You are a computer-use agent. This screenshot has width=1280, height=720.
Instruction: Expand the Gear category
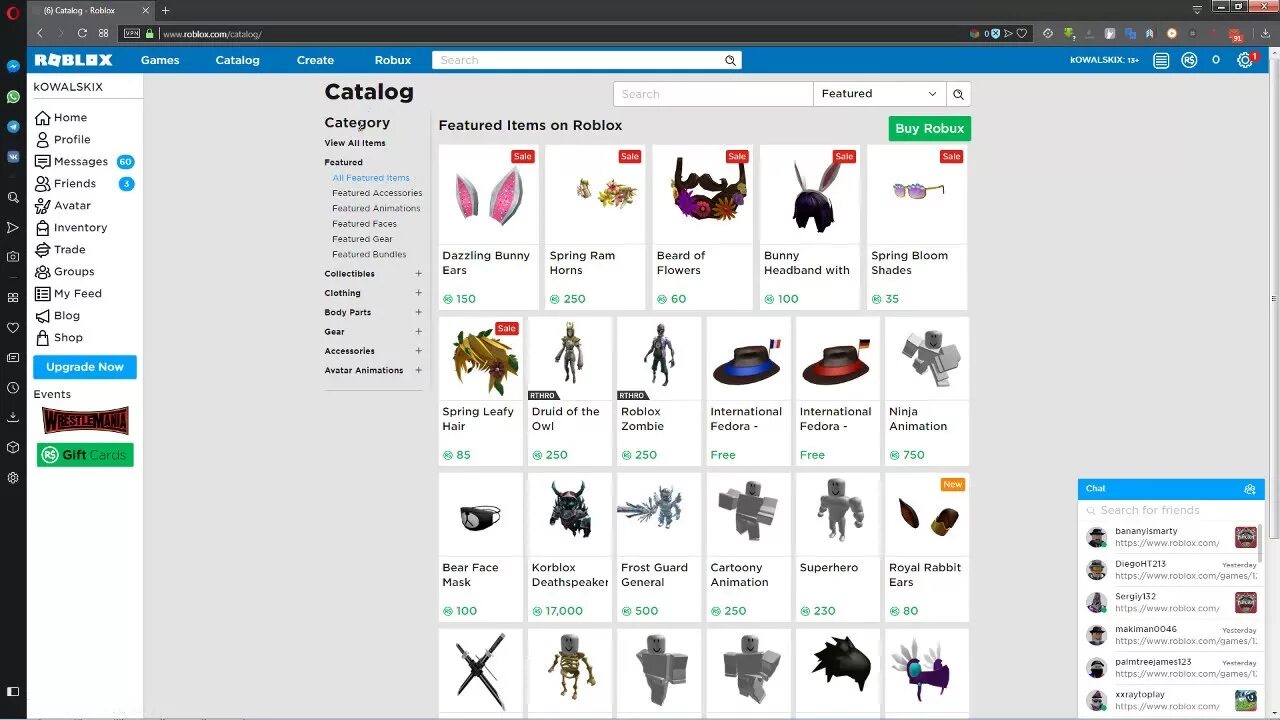tap(418, 332)
